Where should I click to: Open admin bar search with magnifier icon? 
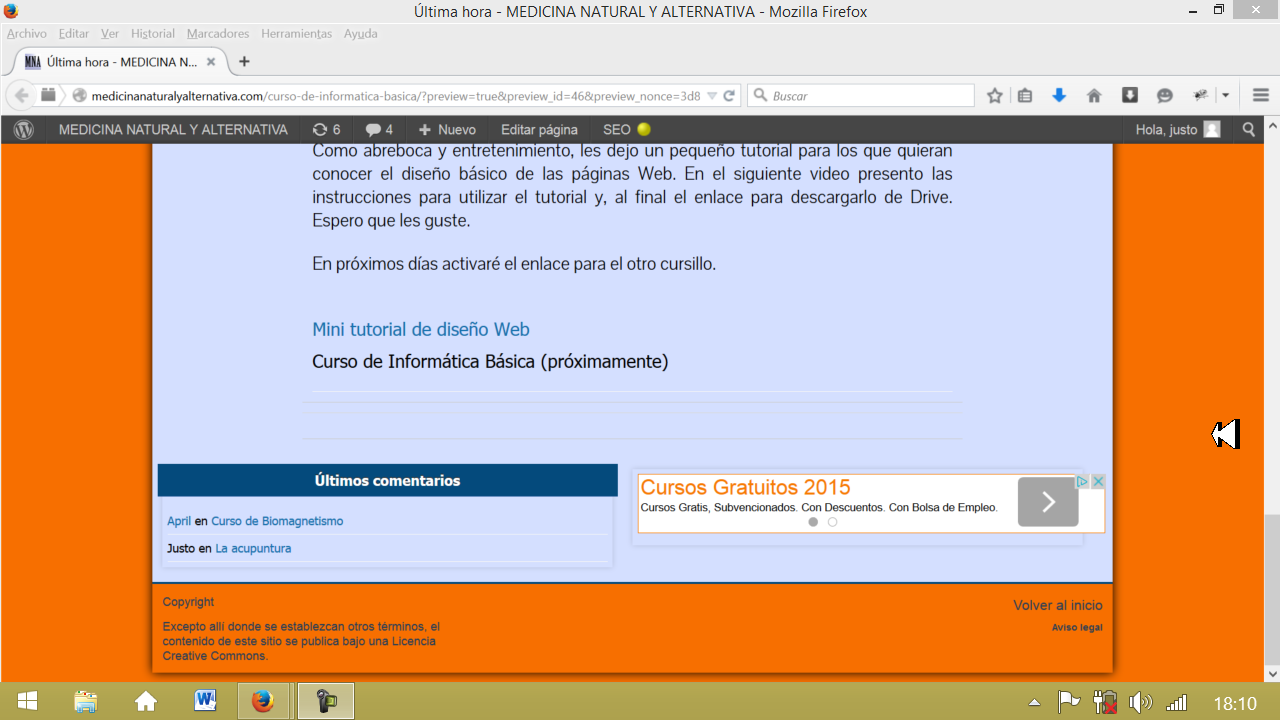tap(1248, 129)
